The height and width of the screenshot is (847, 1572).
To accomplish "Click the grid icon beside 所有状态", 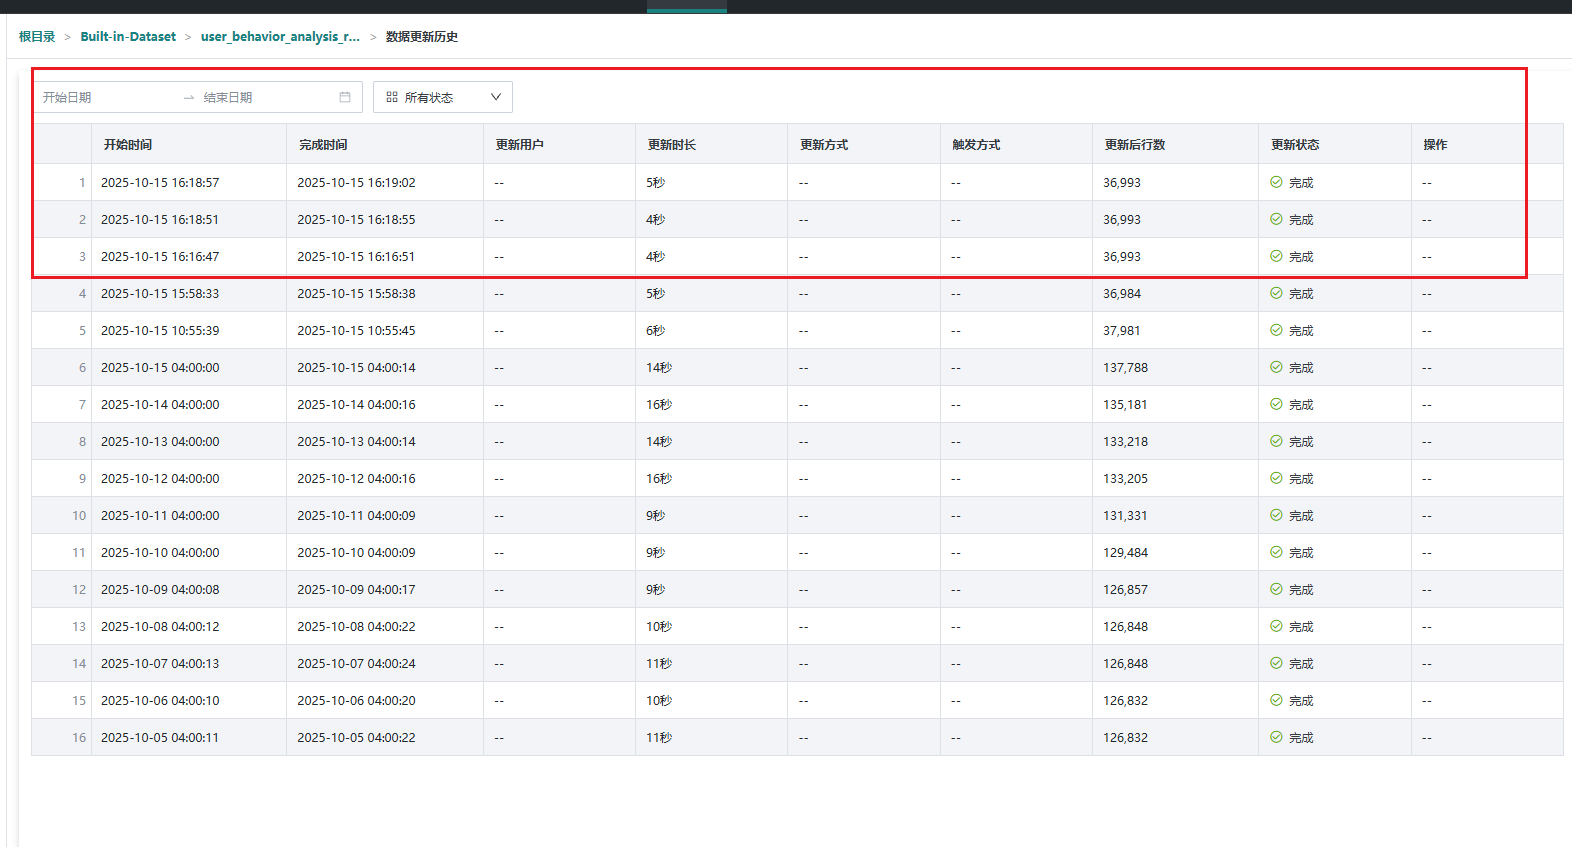I will [x=392, y=97].
